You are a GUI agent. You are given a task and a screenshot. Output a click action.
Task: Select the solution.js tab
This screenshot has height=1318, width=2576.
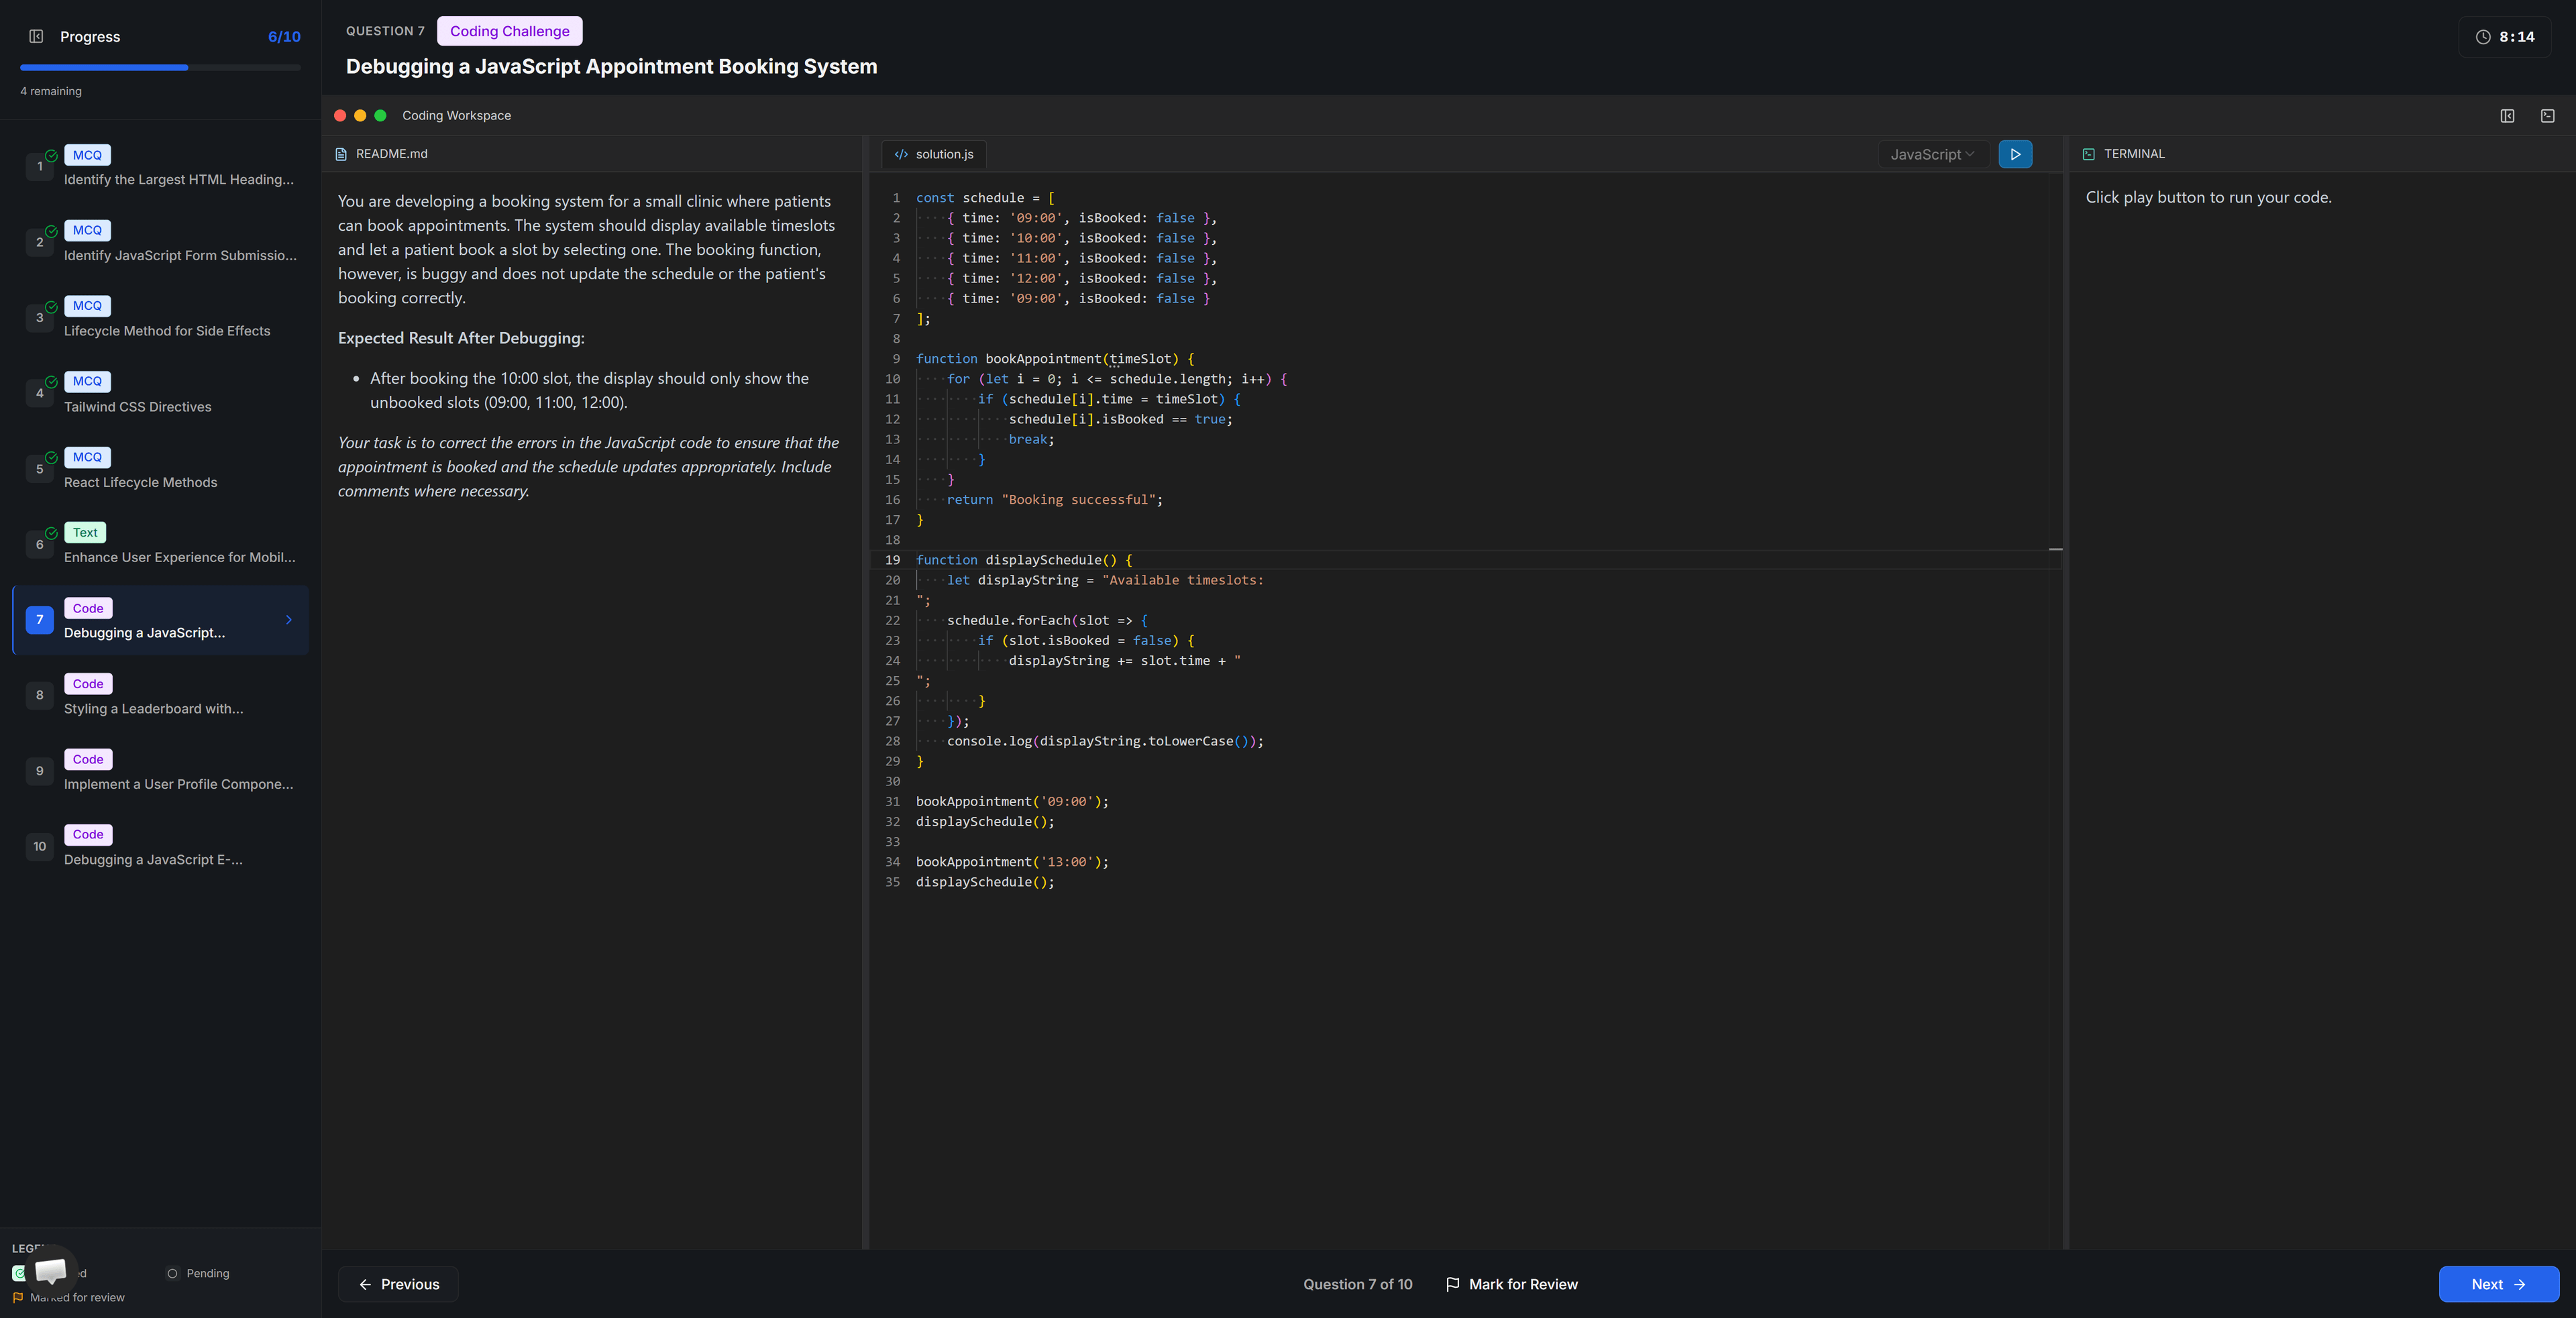[x=934, y=154]
